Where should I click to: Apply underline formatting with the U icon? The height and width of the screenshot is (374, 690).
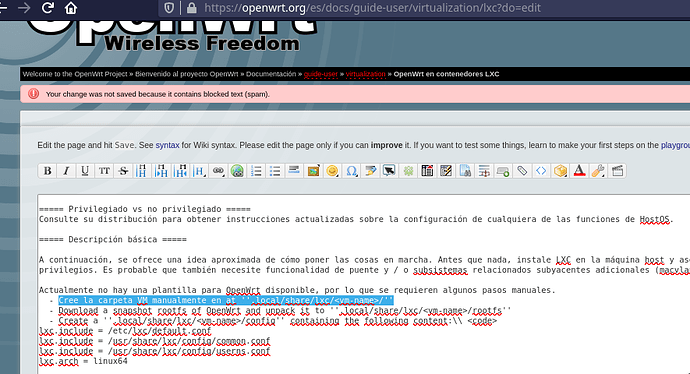tap(85, 171)
